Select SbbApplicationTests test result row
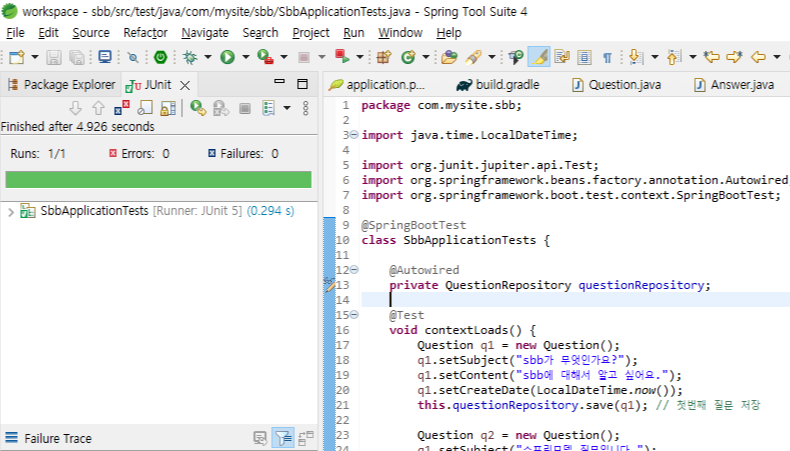The height and width of the screenshot is (451, 790). 158,211
